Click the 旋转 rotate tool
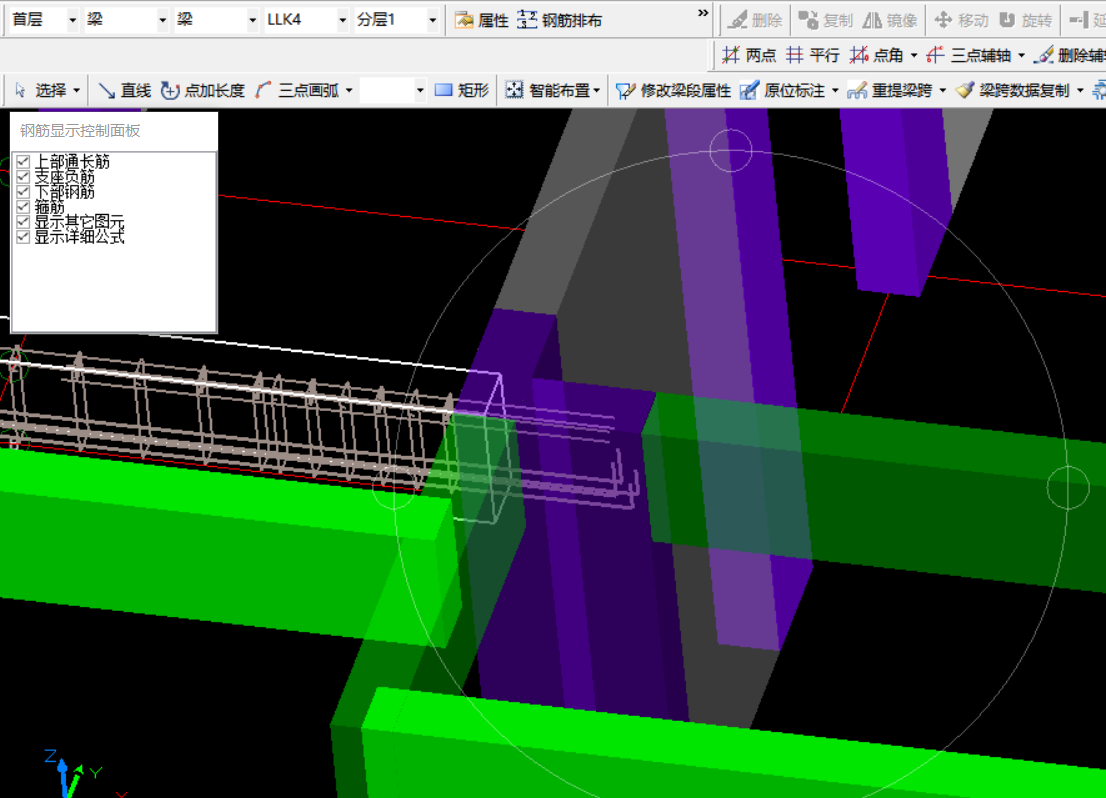1106x798 pixels. point(1026,20)
